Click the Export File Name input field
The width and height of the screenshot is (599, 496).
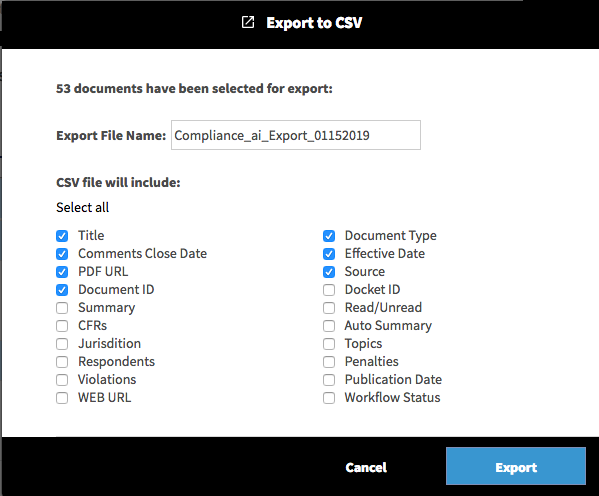[x=296, y=135]
